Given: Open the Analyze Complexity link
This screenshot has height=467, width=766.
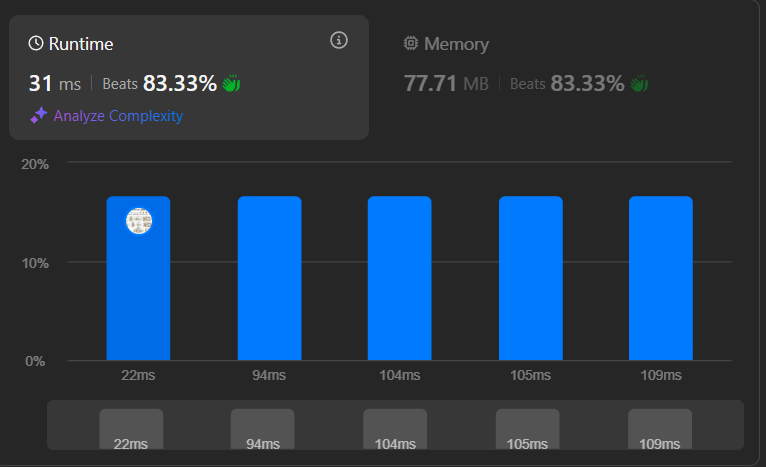Looking at the screenshot, I should click(x=118, y=116).
